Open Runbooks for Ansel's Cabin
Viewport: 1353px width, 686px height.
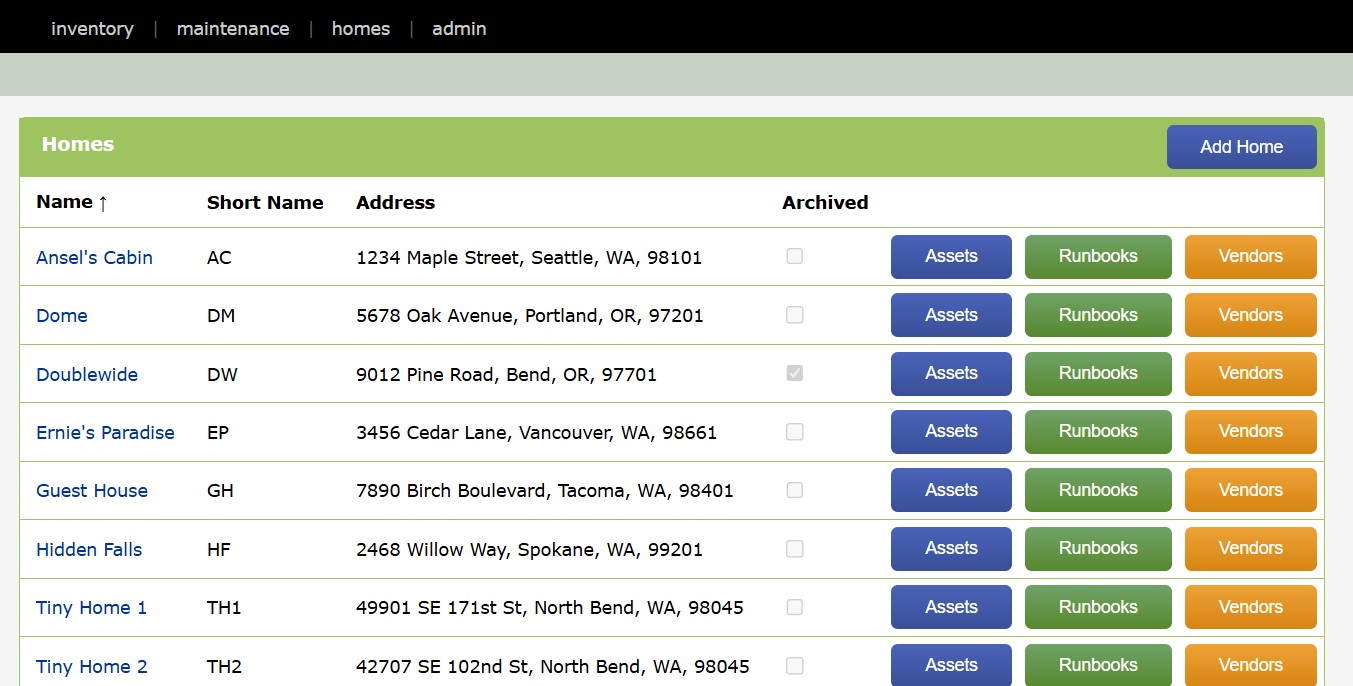tap(1098, 256)
